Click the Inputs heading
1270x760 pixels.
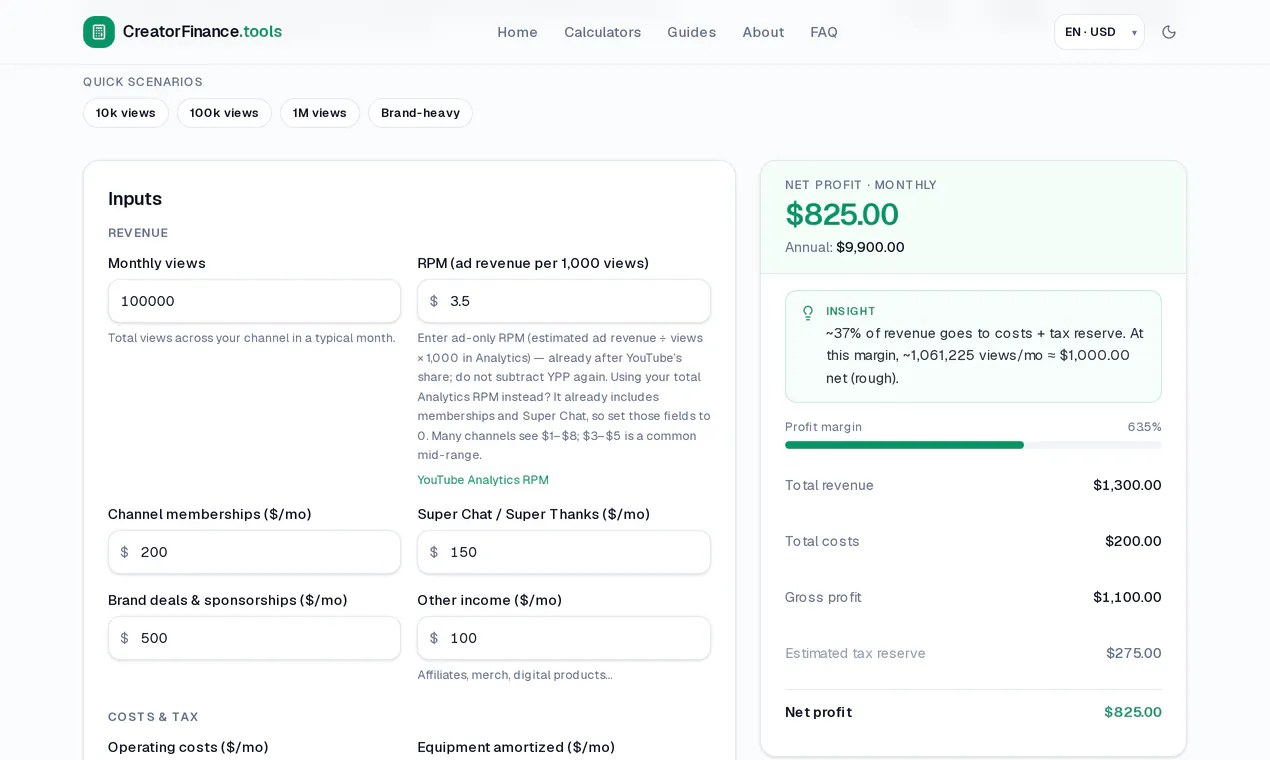pyautogui.click(x=135, y=198)
